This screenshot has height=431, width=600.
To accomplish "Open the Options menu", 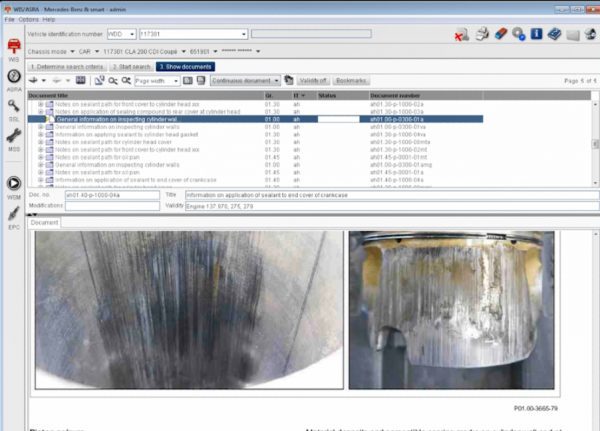I will 29,20.
